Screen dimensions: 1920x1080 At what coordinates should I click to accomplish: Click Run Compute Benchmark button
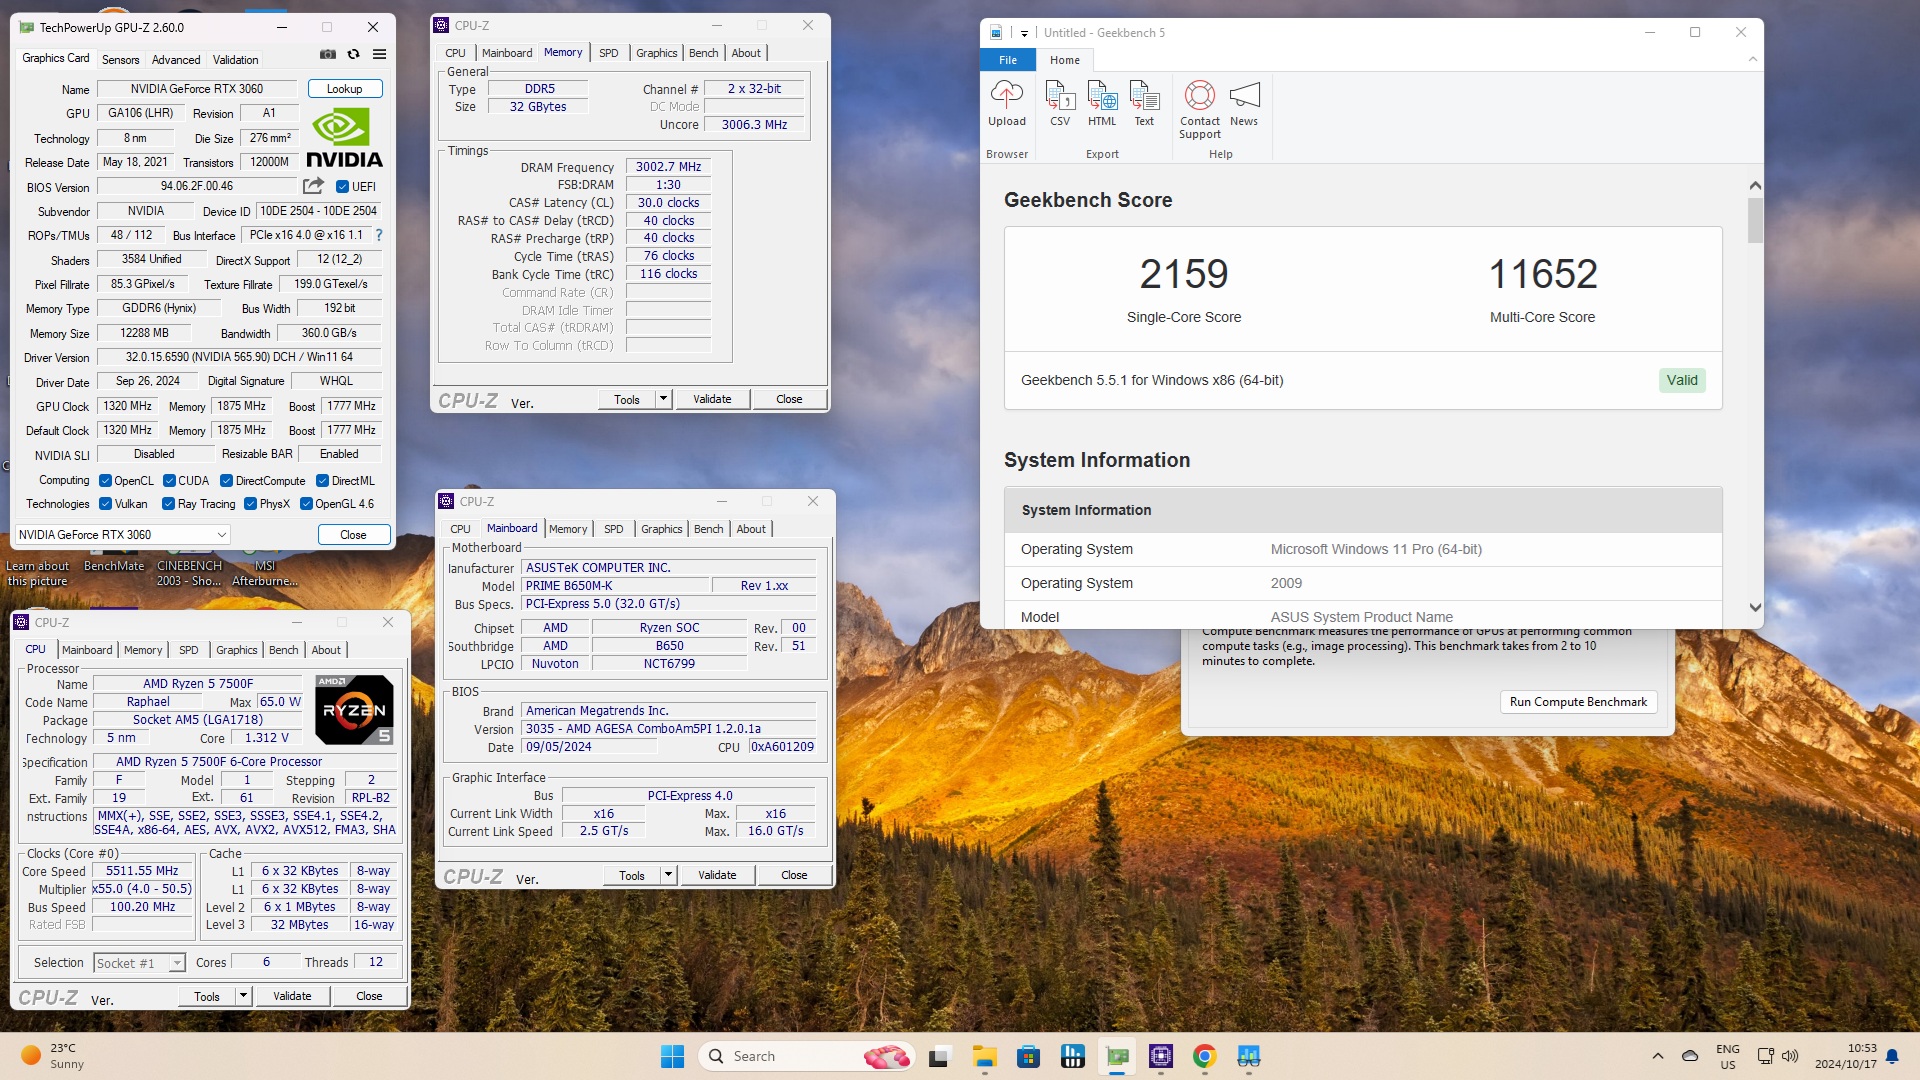(x=1578, y=702)
